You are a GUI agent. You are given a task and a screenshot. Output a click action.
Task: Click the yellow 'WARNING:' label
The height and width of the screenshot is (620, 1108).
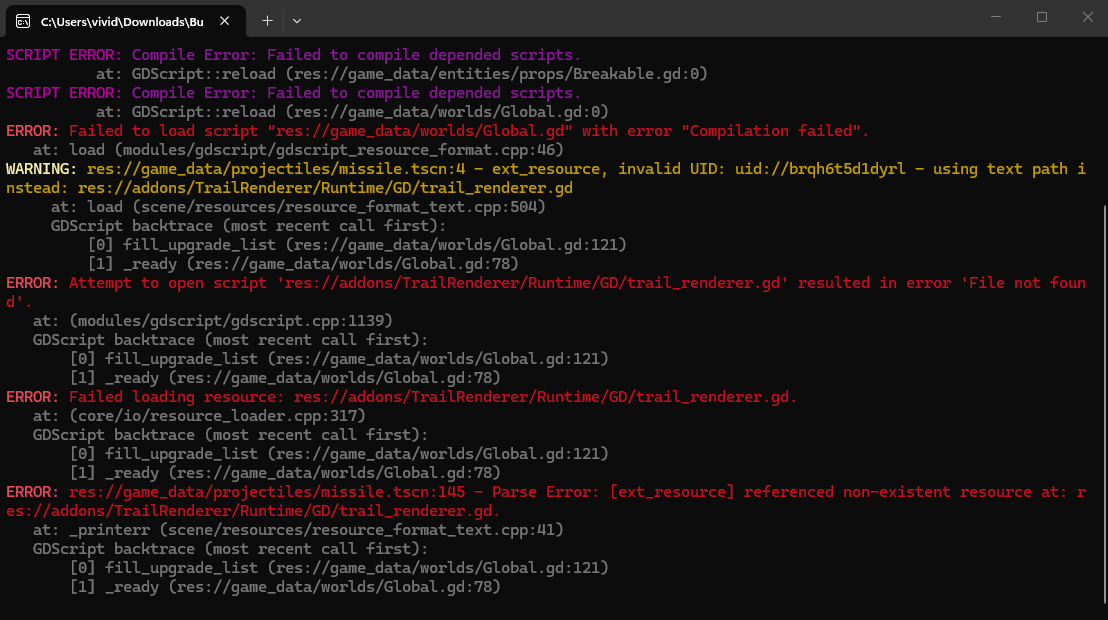click(42, 169)
